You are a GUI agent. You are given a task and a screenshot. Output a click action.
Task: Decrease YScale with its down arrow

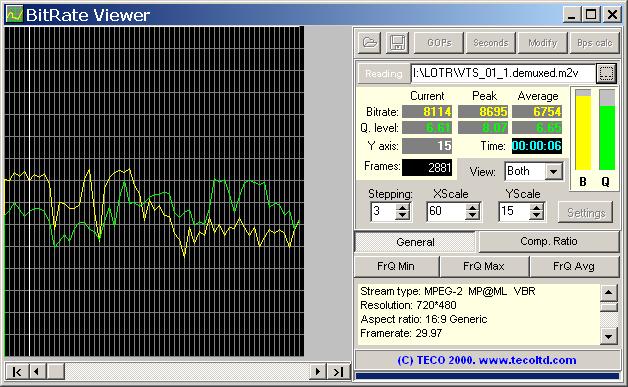tap(536, 216)
